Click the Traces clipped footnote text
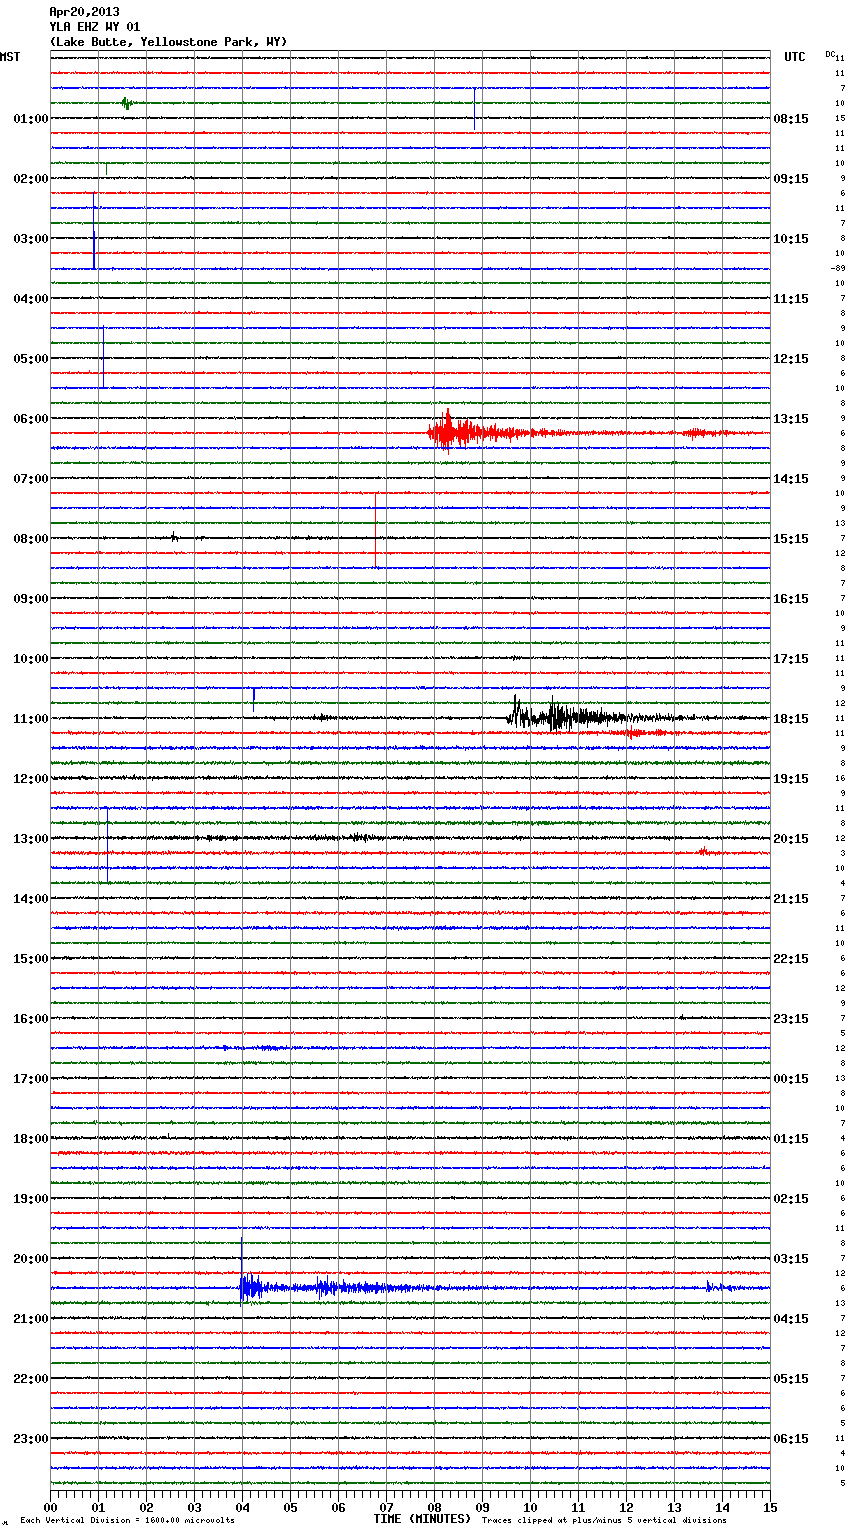 pyautogui.click(x=604, y=1521)
